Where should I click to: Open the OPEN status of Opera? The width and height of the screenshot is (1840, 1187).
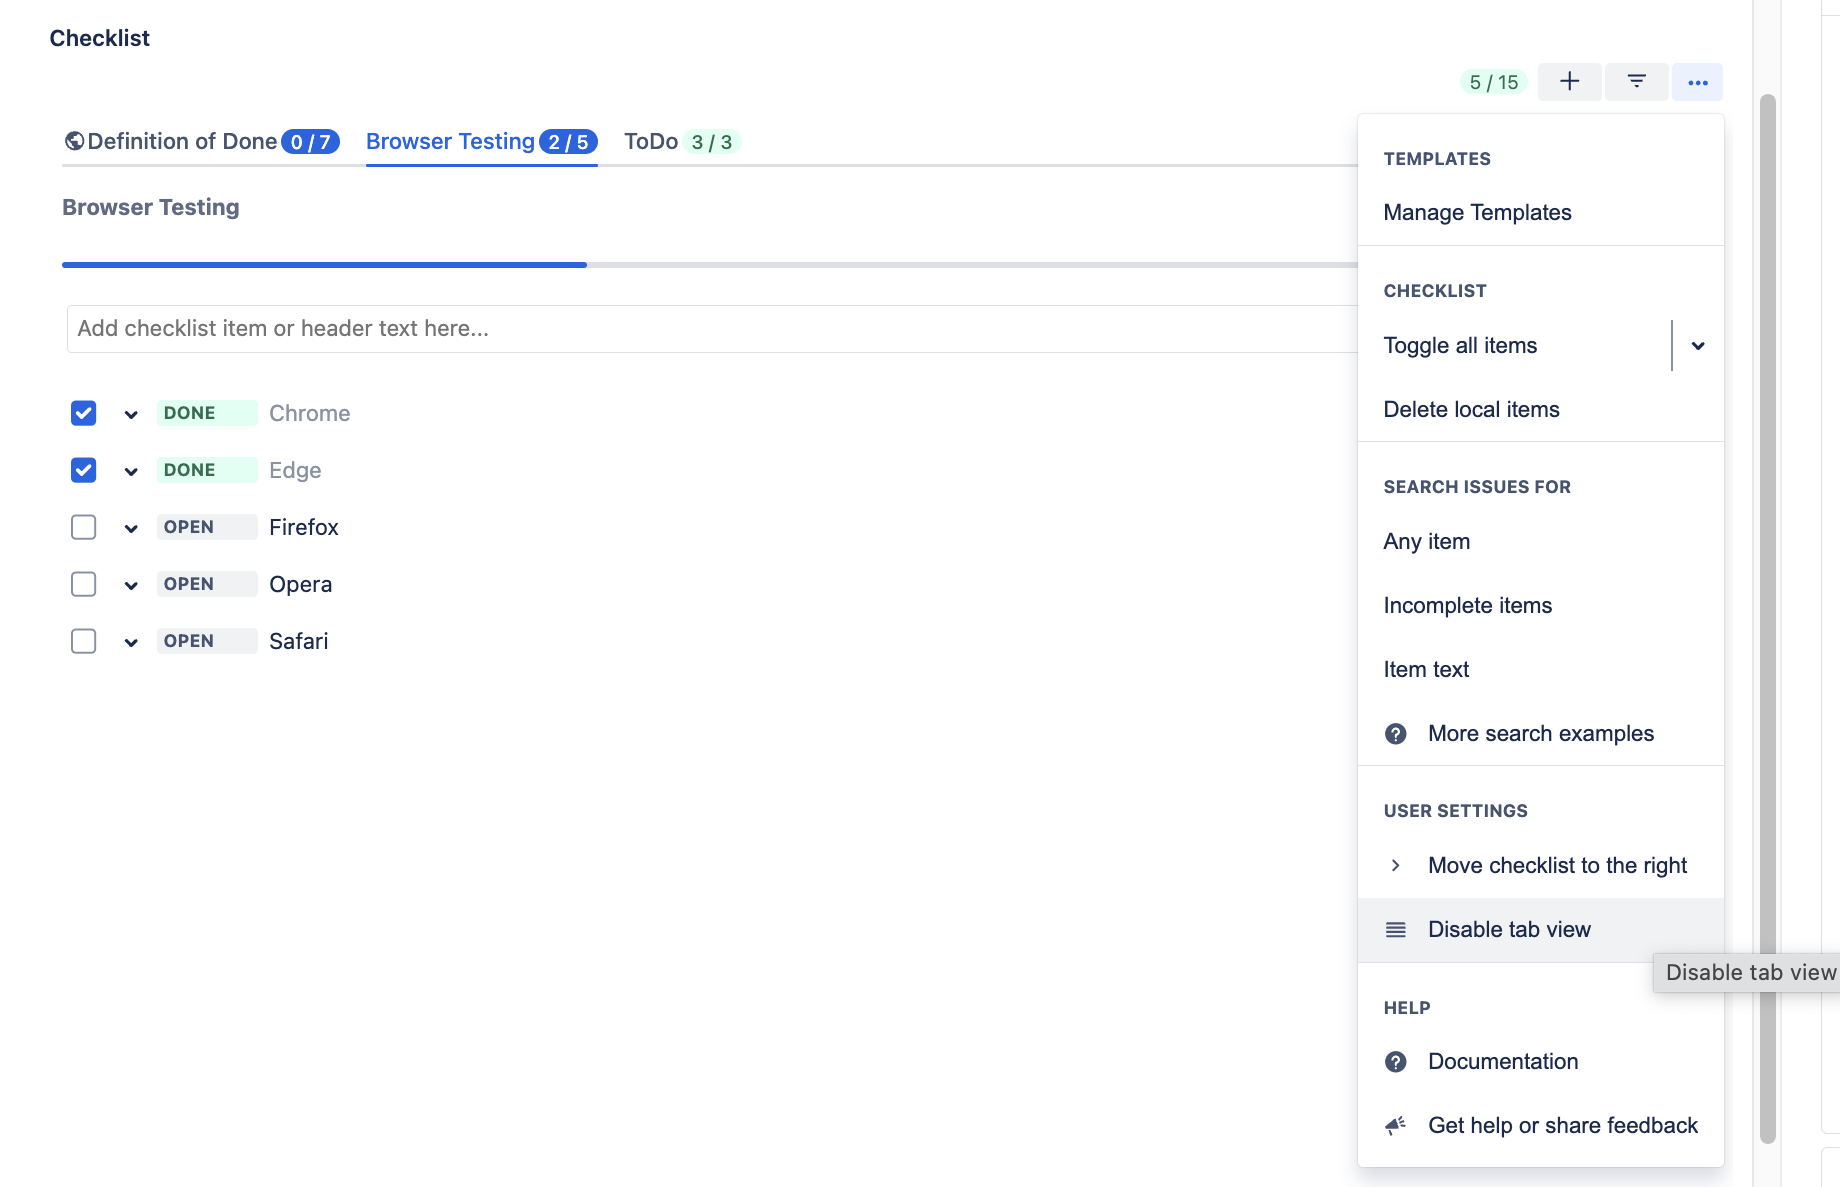pyautogui.click(x=207, y=584)
